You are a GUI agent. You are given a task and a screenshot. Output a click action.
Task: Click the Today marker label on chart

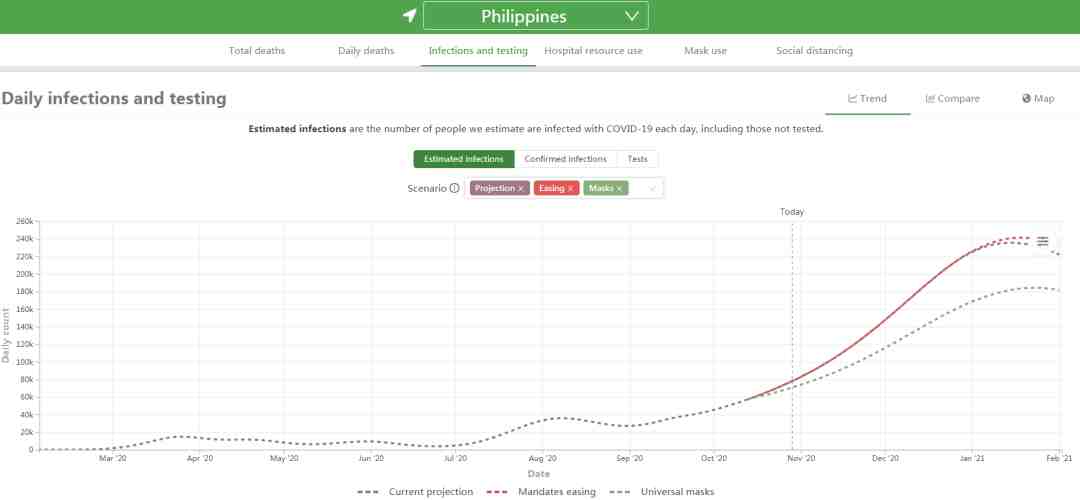[792, 212]
